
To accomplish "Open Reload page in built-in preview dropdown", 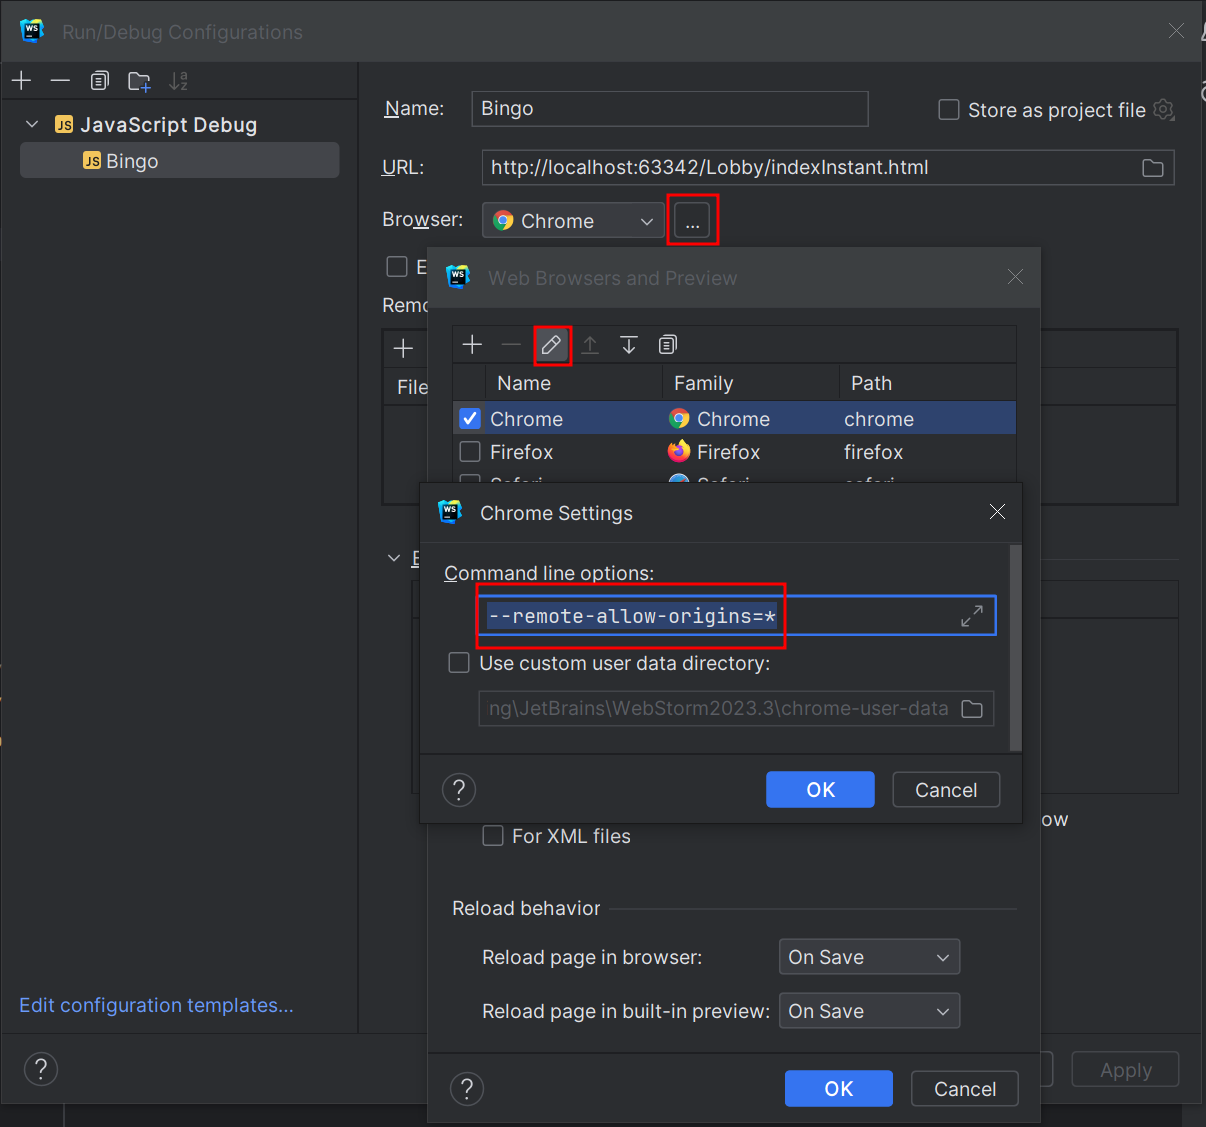I will click(869, 1011).
